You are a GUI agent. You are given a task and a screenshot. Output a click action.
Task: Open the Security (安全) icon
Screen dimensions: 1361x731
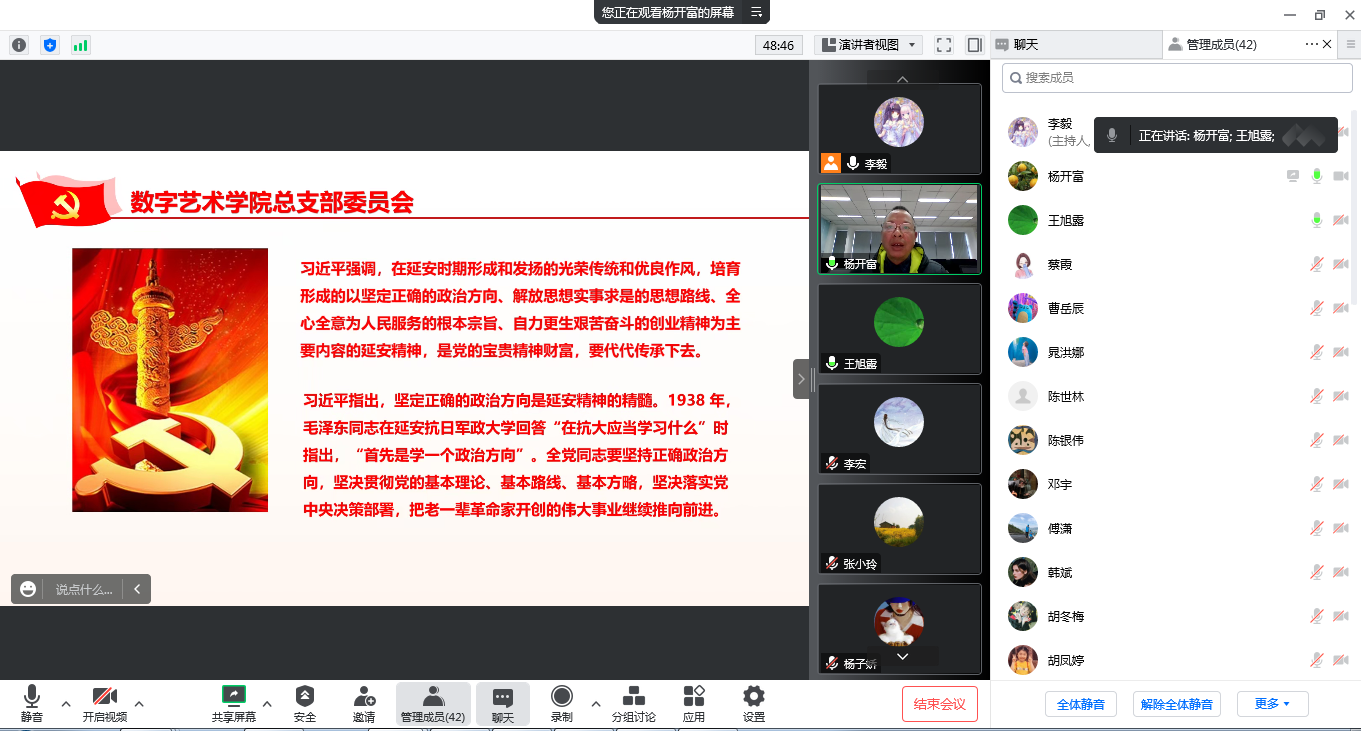pos(305,703)
